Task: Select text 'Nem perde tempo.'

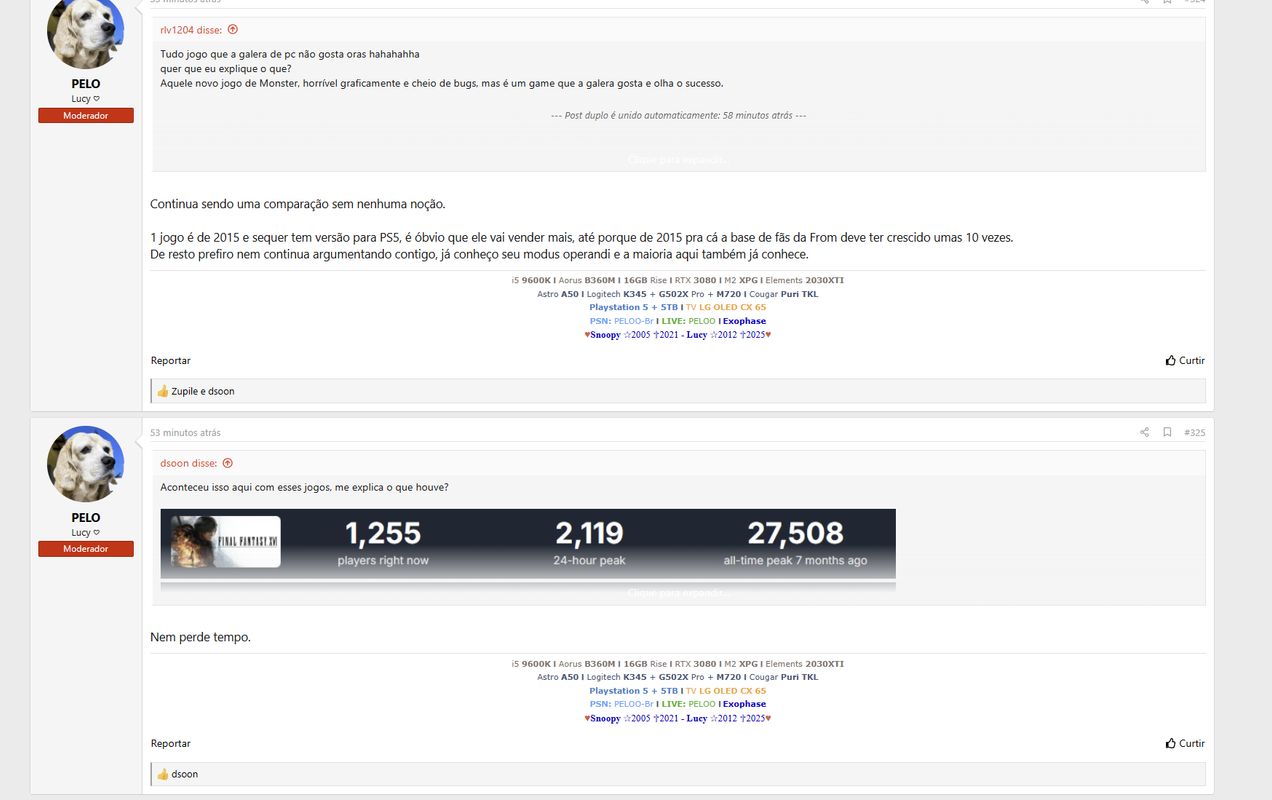Action: point(200,637)
